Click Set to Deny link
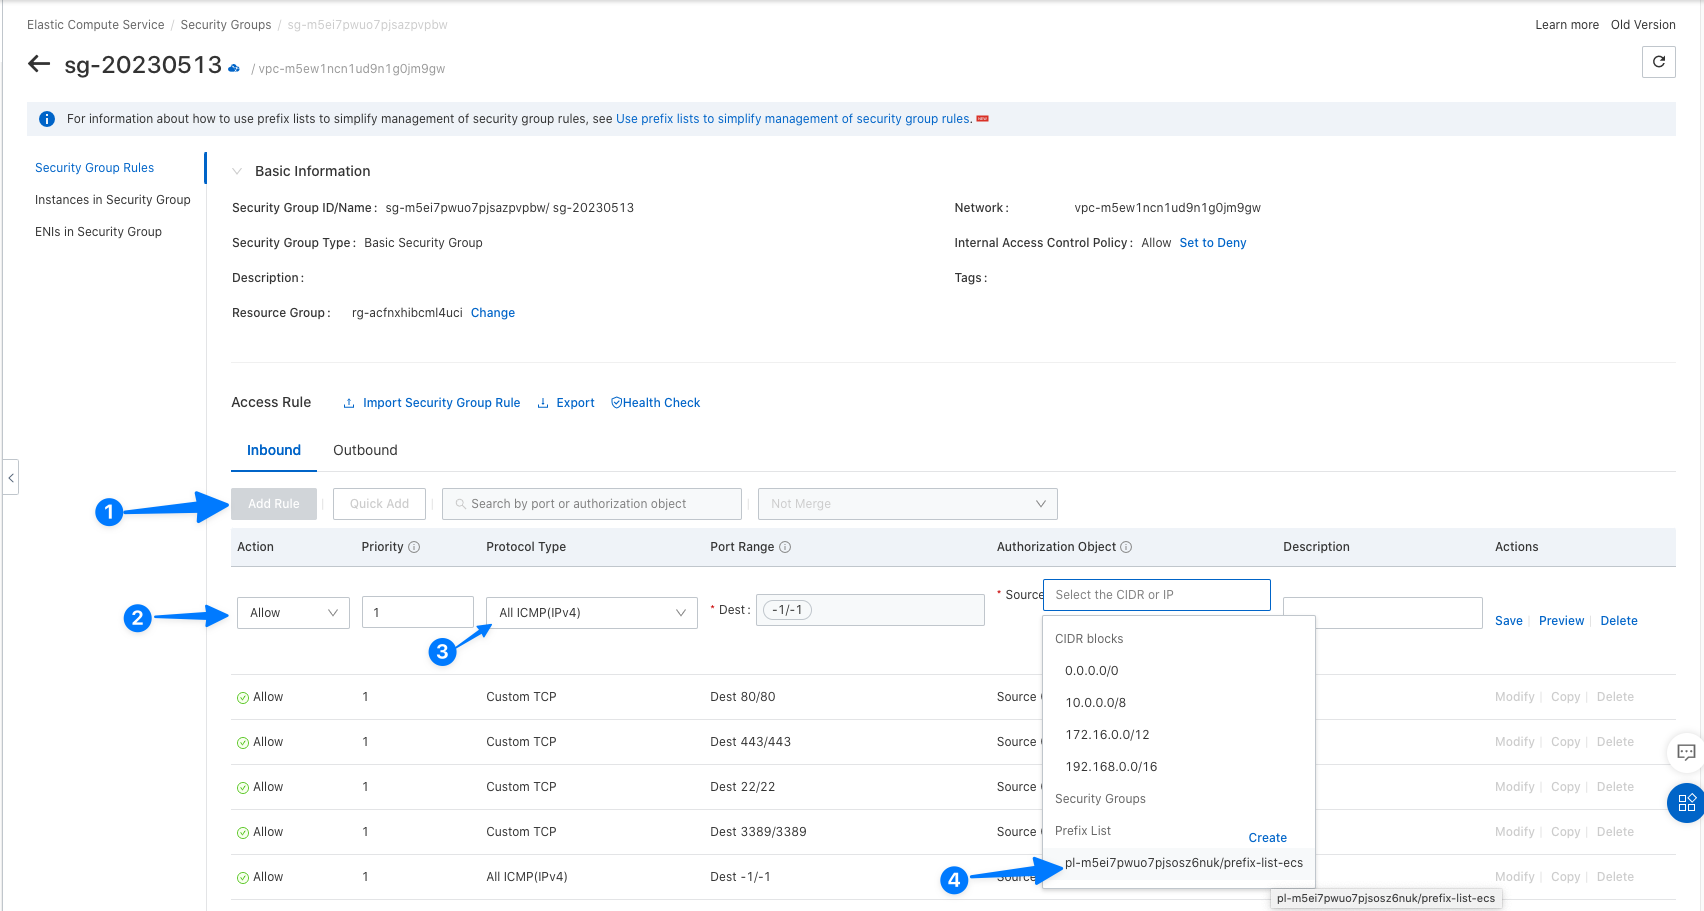Image resolution: width=1704 pixels, height=911 pixels. 1212,243
